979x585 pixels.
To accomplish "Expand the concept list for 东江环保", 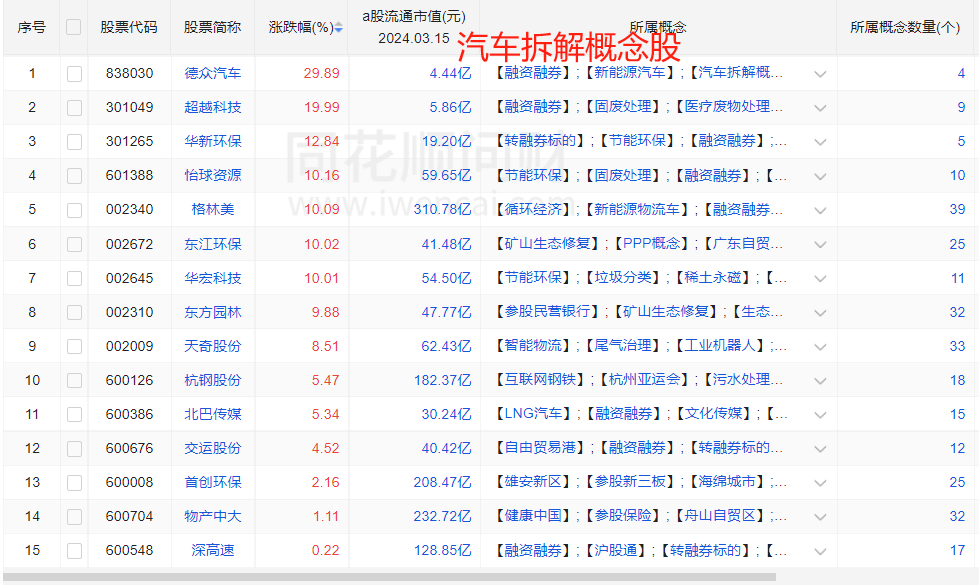I will (x=820, y=242).
